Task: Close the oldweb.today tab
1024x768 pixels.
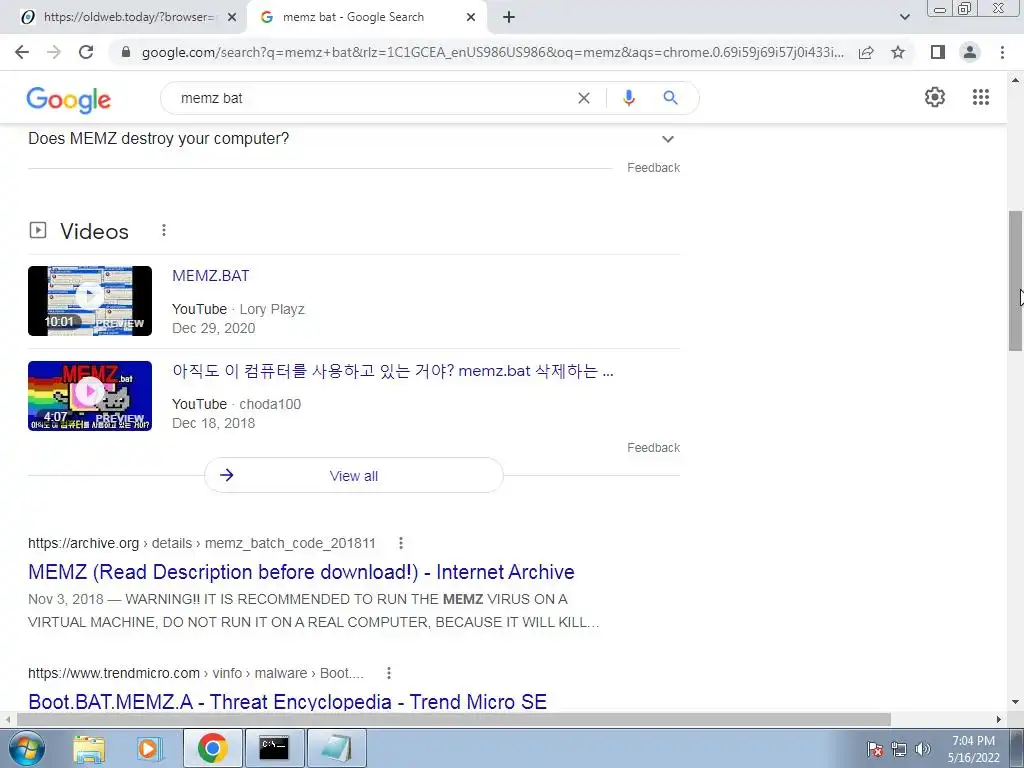Action: (x=232, y=18)
